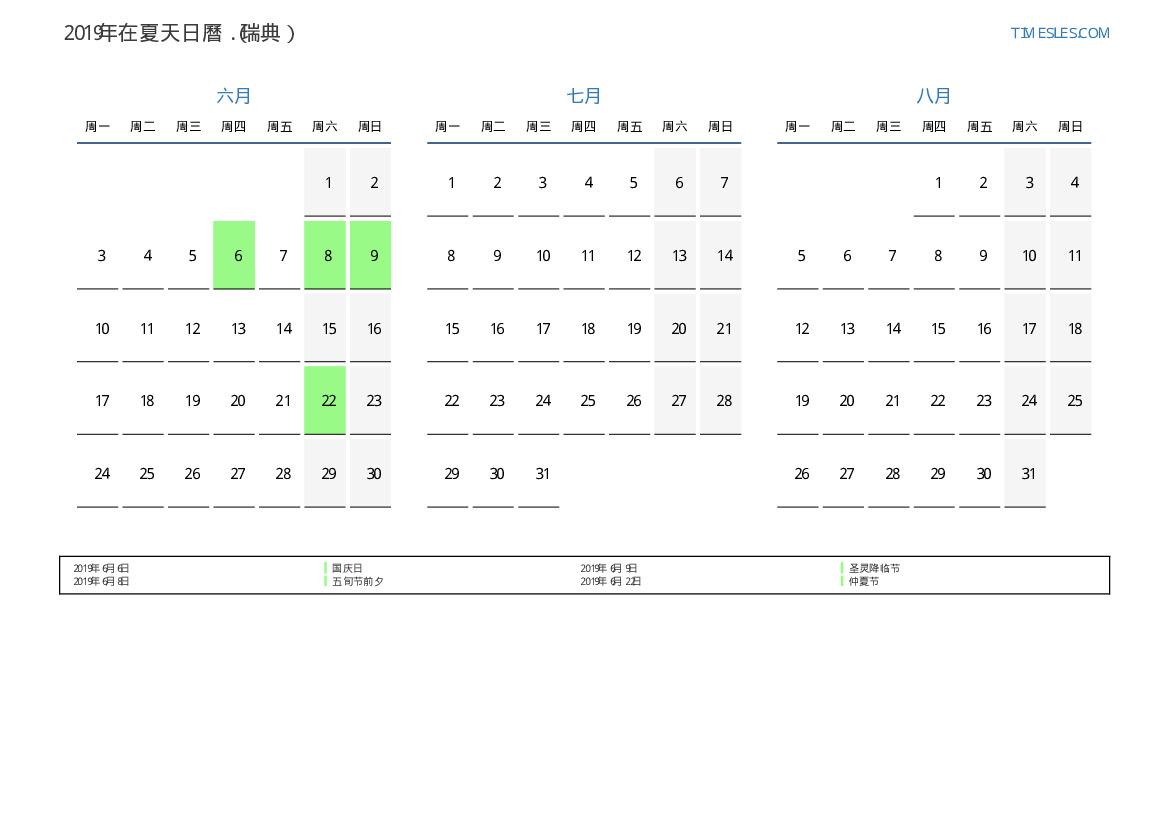This screenshot has width=1169, height=827.
Task: Click highlighted June 8 cell
Action: 327,256
